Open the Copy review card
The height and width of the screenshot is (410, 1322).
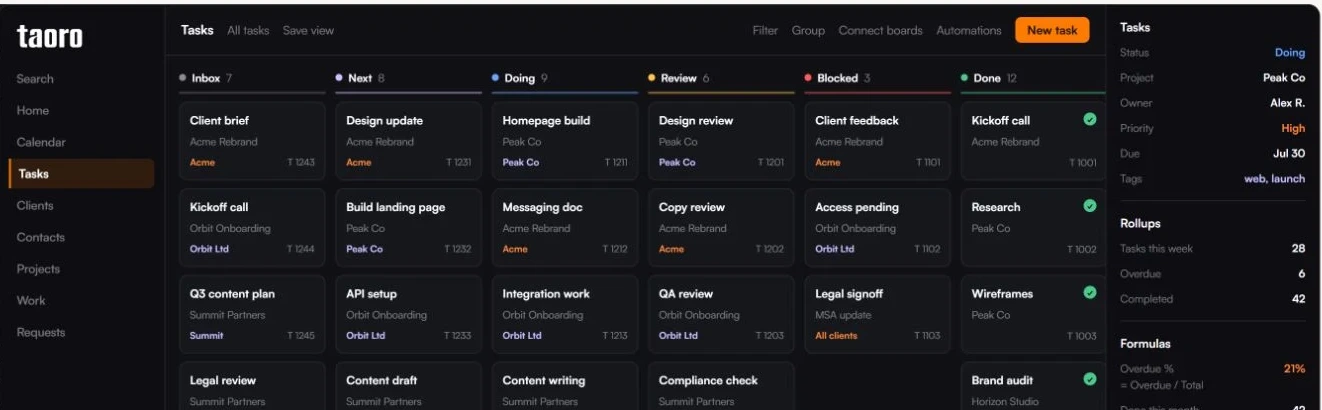click(x=721, y=228)
